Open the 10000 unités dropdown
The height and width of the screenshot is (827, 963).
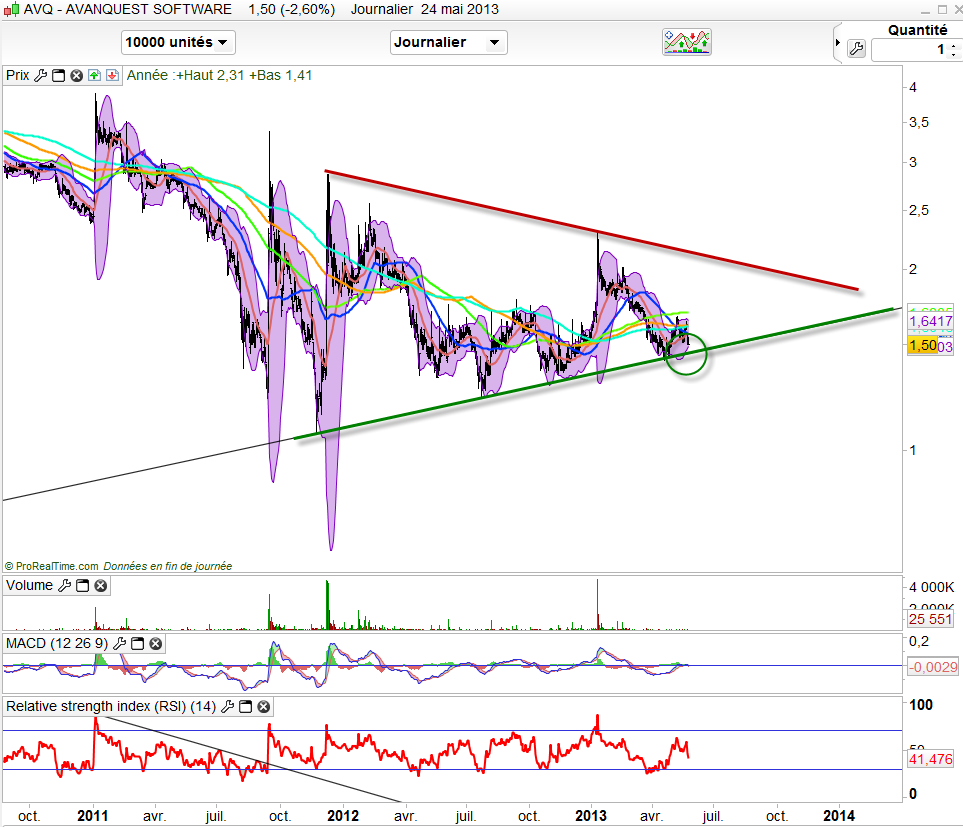[178, 42]
